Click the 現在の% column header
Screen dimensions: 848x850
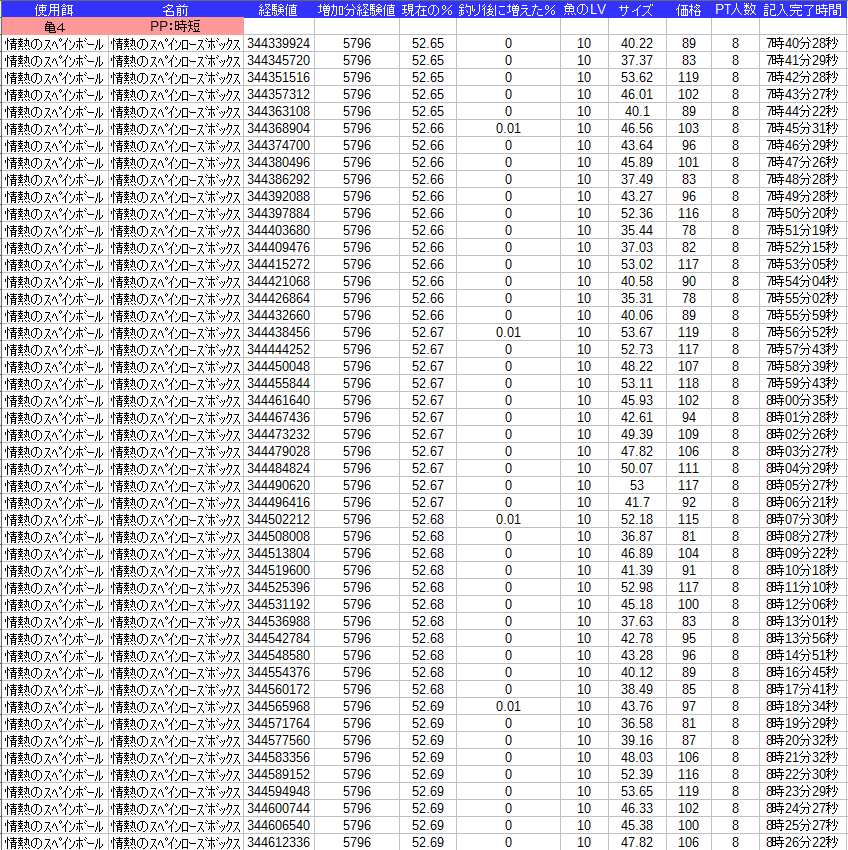pos(427,9)
